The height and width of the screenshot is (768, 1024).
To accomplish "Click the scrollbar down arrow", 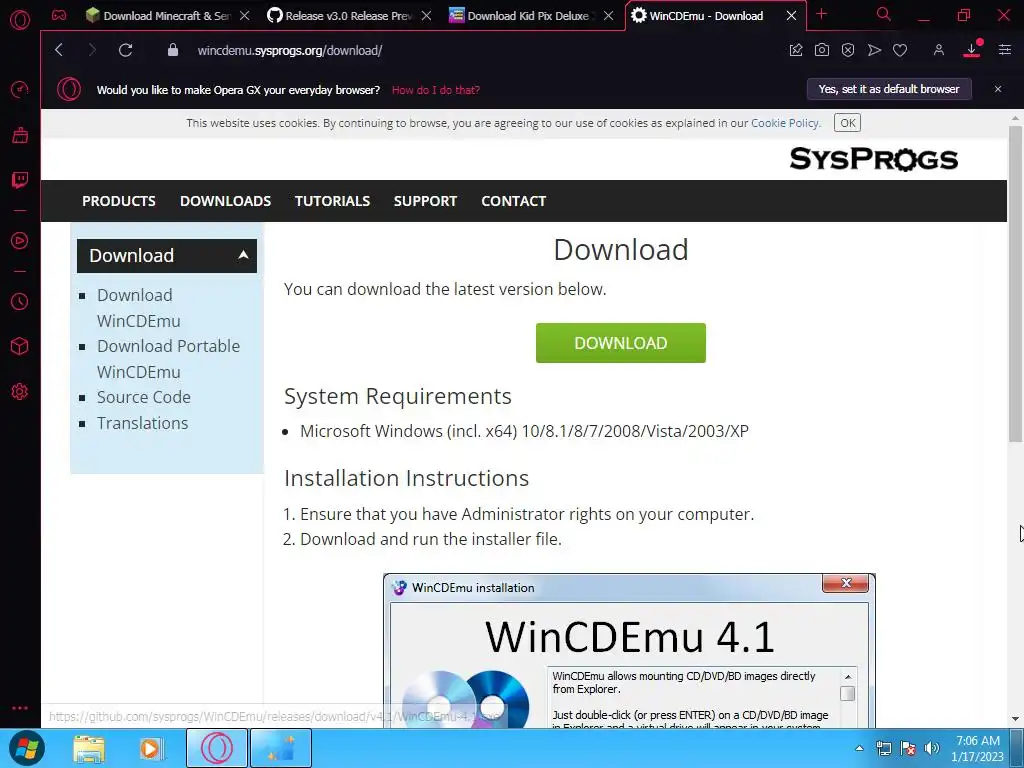I will click(x=1015, y=719).
